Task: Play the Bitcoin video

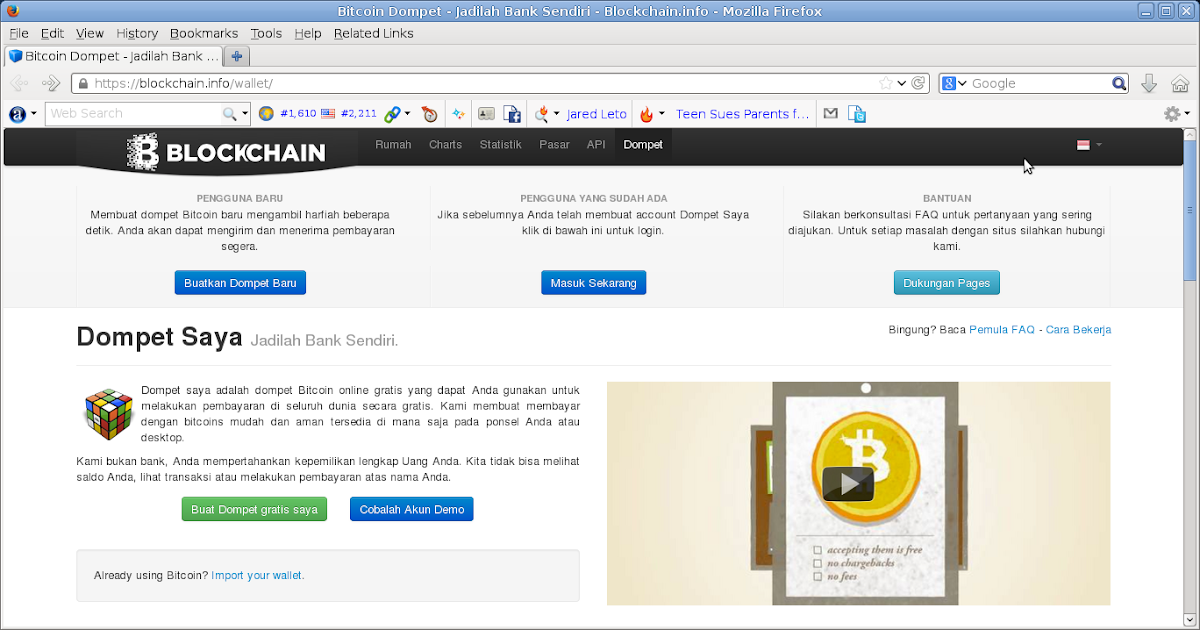Action: click(848, 484)
